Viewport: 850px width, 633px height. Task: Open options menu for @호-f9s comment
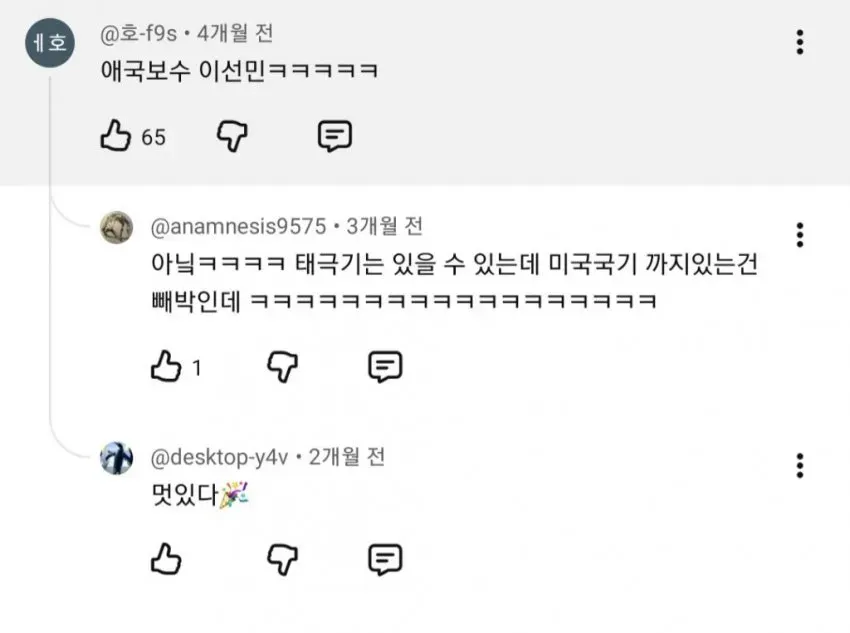point(800,42)
